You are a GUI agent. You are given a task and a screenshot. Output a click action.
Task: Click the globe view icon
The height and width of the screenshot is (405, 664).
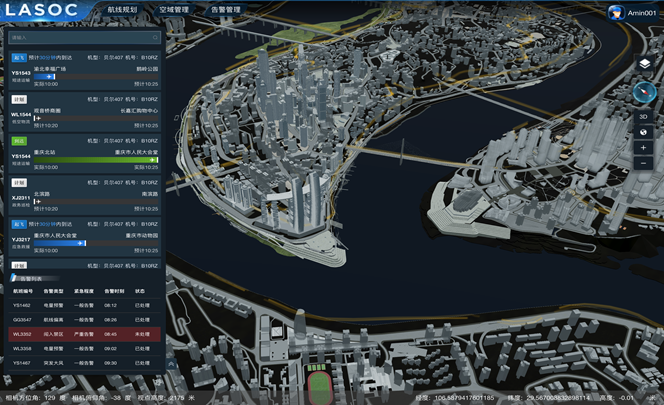point(644,132)
